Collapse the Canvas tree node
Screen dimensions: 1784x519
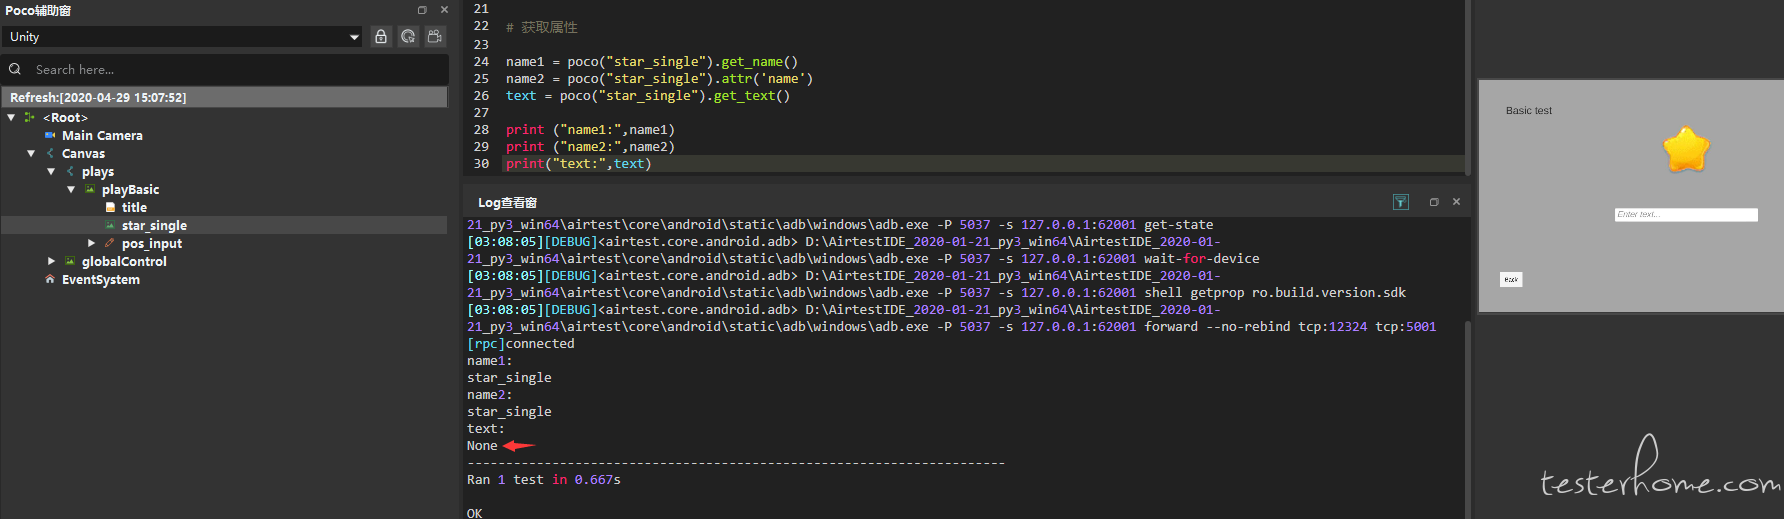(x=31, y=153)
